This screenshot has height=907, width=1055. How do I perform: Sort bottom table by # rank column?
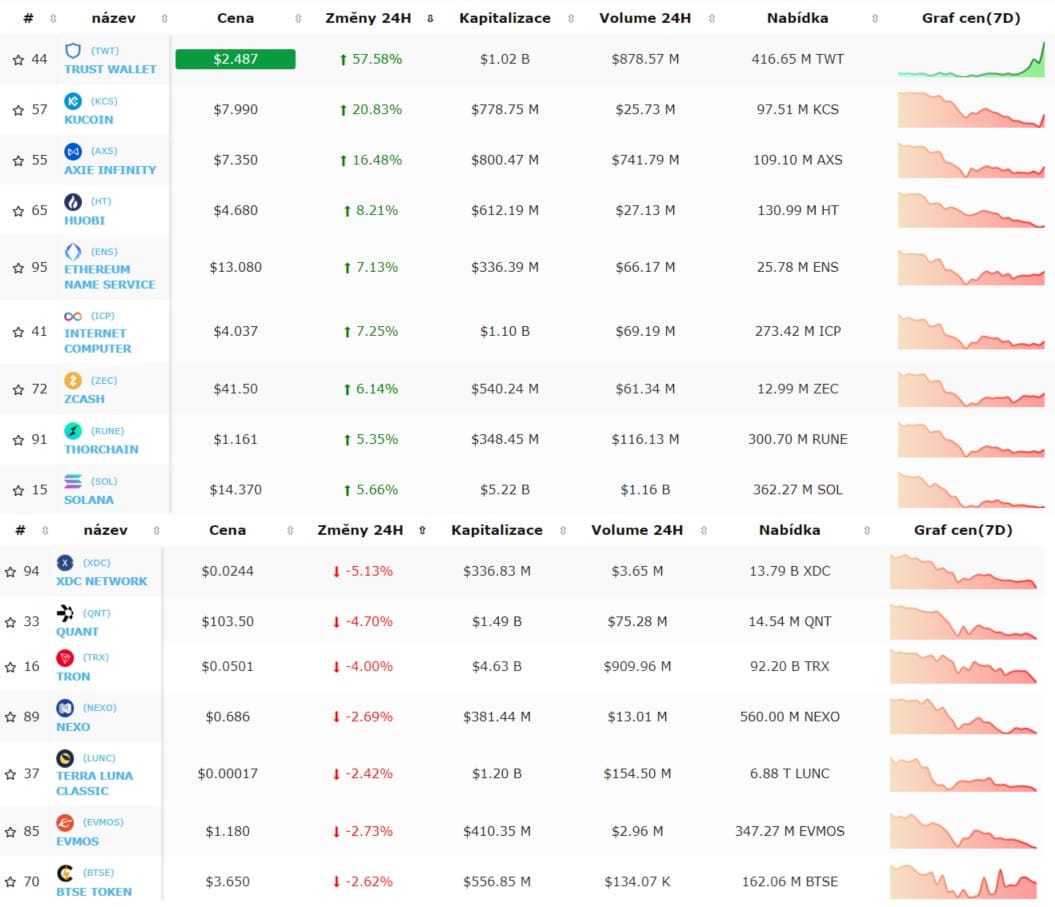[x=45, y=530]
